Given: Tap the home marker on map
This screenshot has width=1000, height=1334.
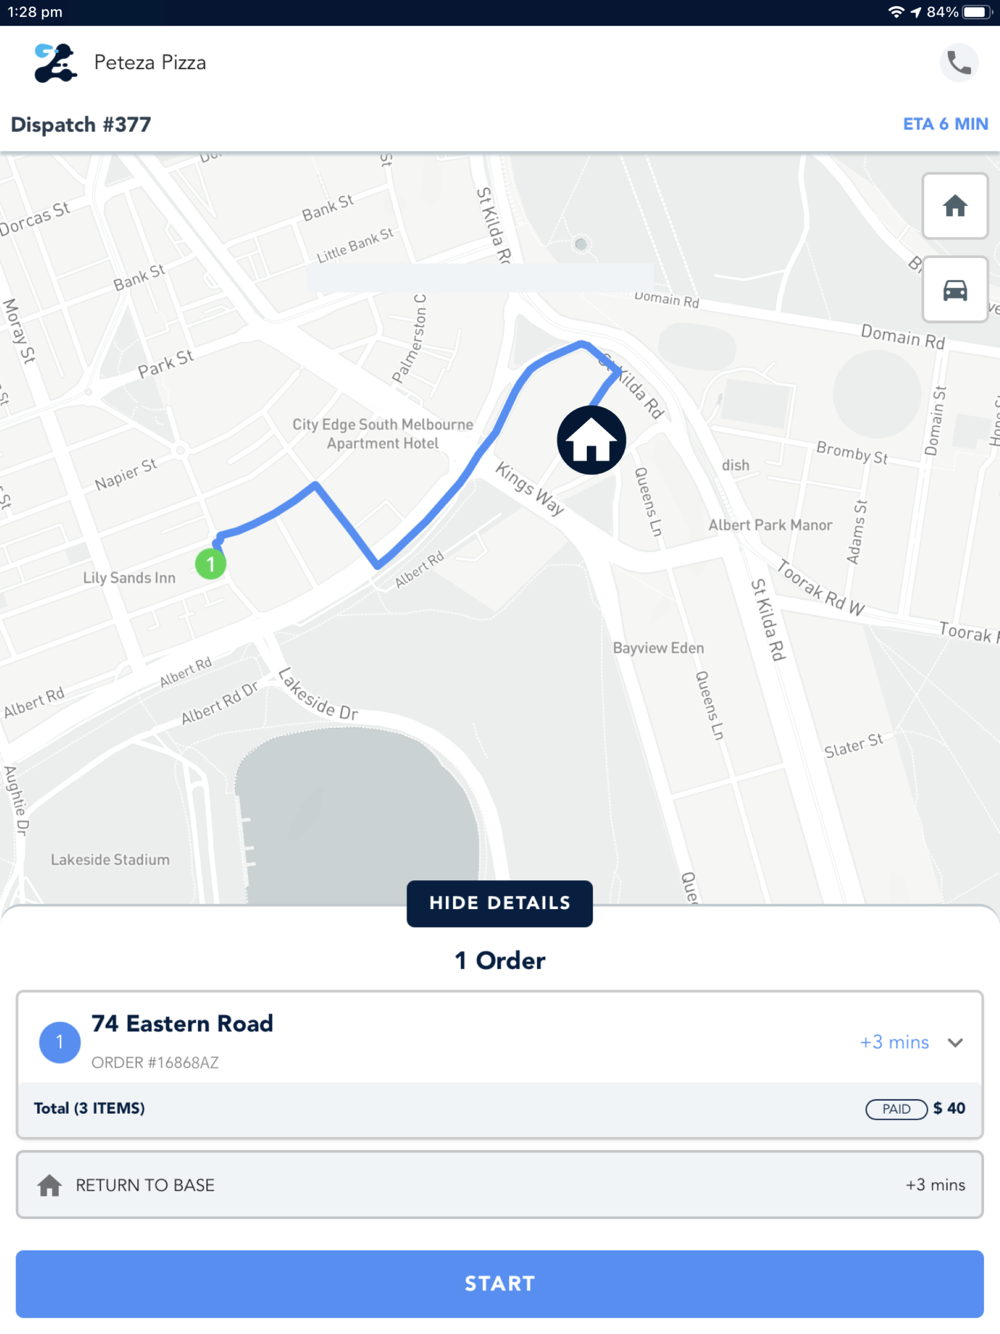Looking at the screenshot, I should click(x=592, y=440).
